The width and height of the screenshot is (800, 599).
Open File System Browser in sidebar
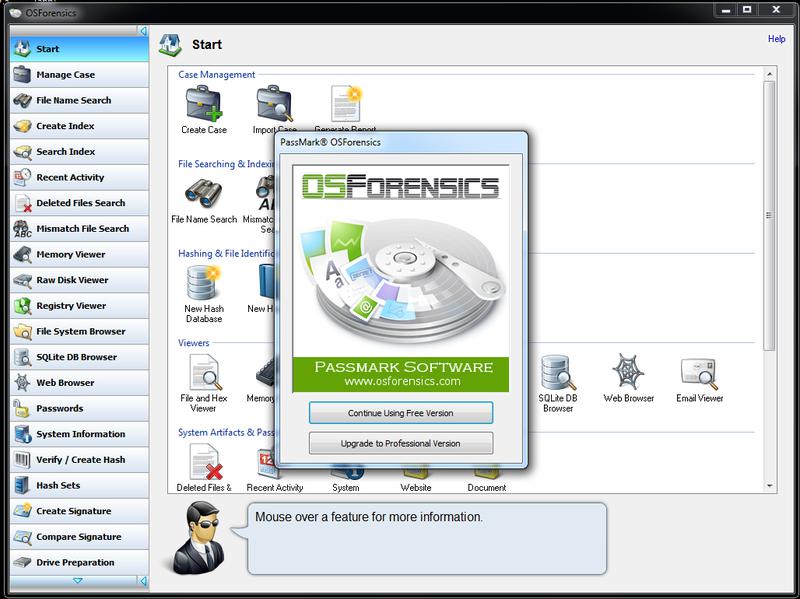(x=80, y=331)
